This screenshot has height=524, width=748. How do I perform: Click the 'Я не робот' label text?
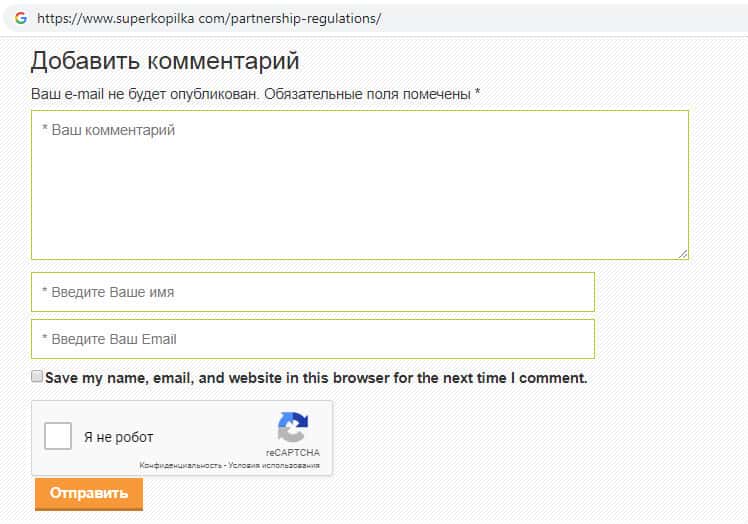click(x=118, y=438)
